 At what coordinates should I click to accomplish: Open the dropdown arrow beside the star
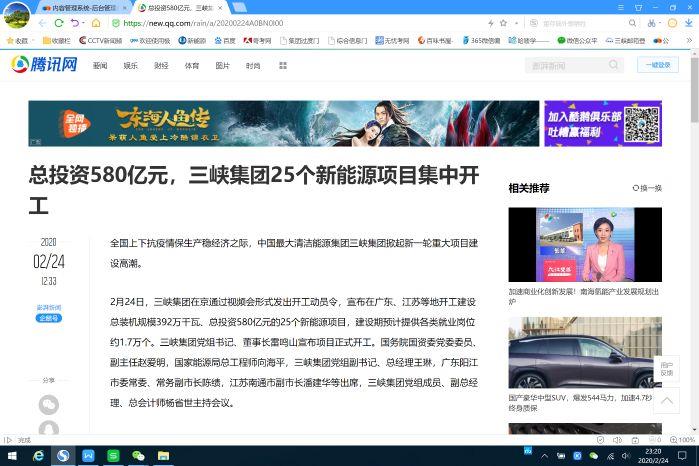[x=516, y=23]
